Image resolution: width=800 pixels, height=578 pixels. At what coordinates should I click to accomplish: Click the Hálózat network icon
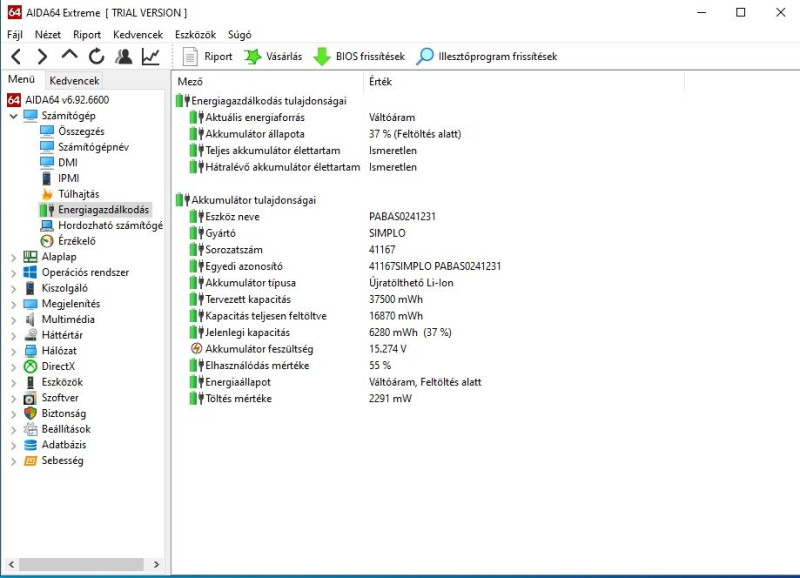click(31, 350)
